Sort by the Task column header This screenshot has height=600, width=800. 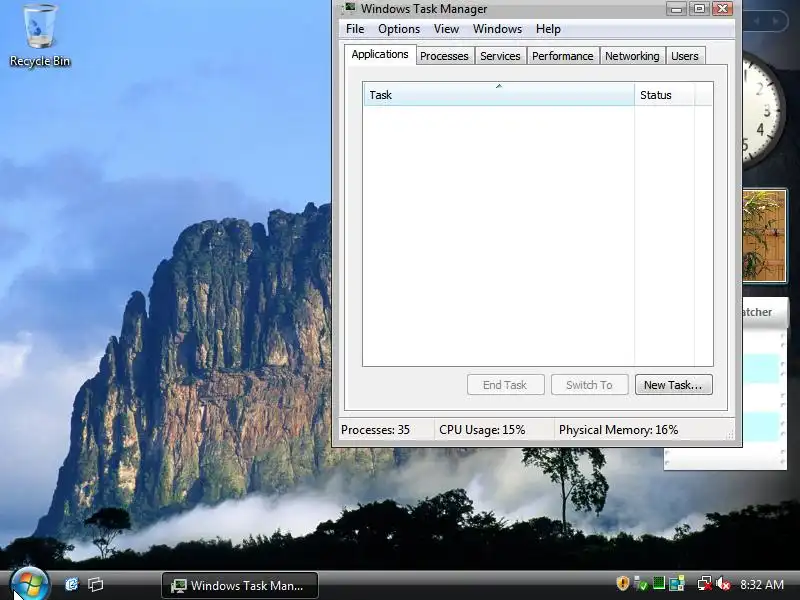point(499,94)
